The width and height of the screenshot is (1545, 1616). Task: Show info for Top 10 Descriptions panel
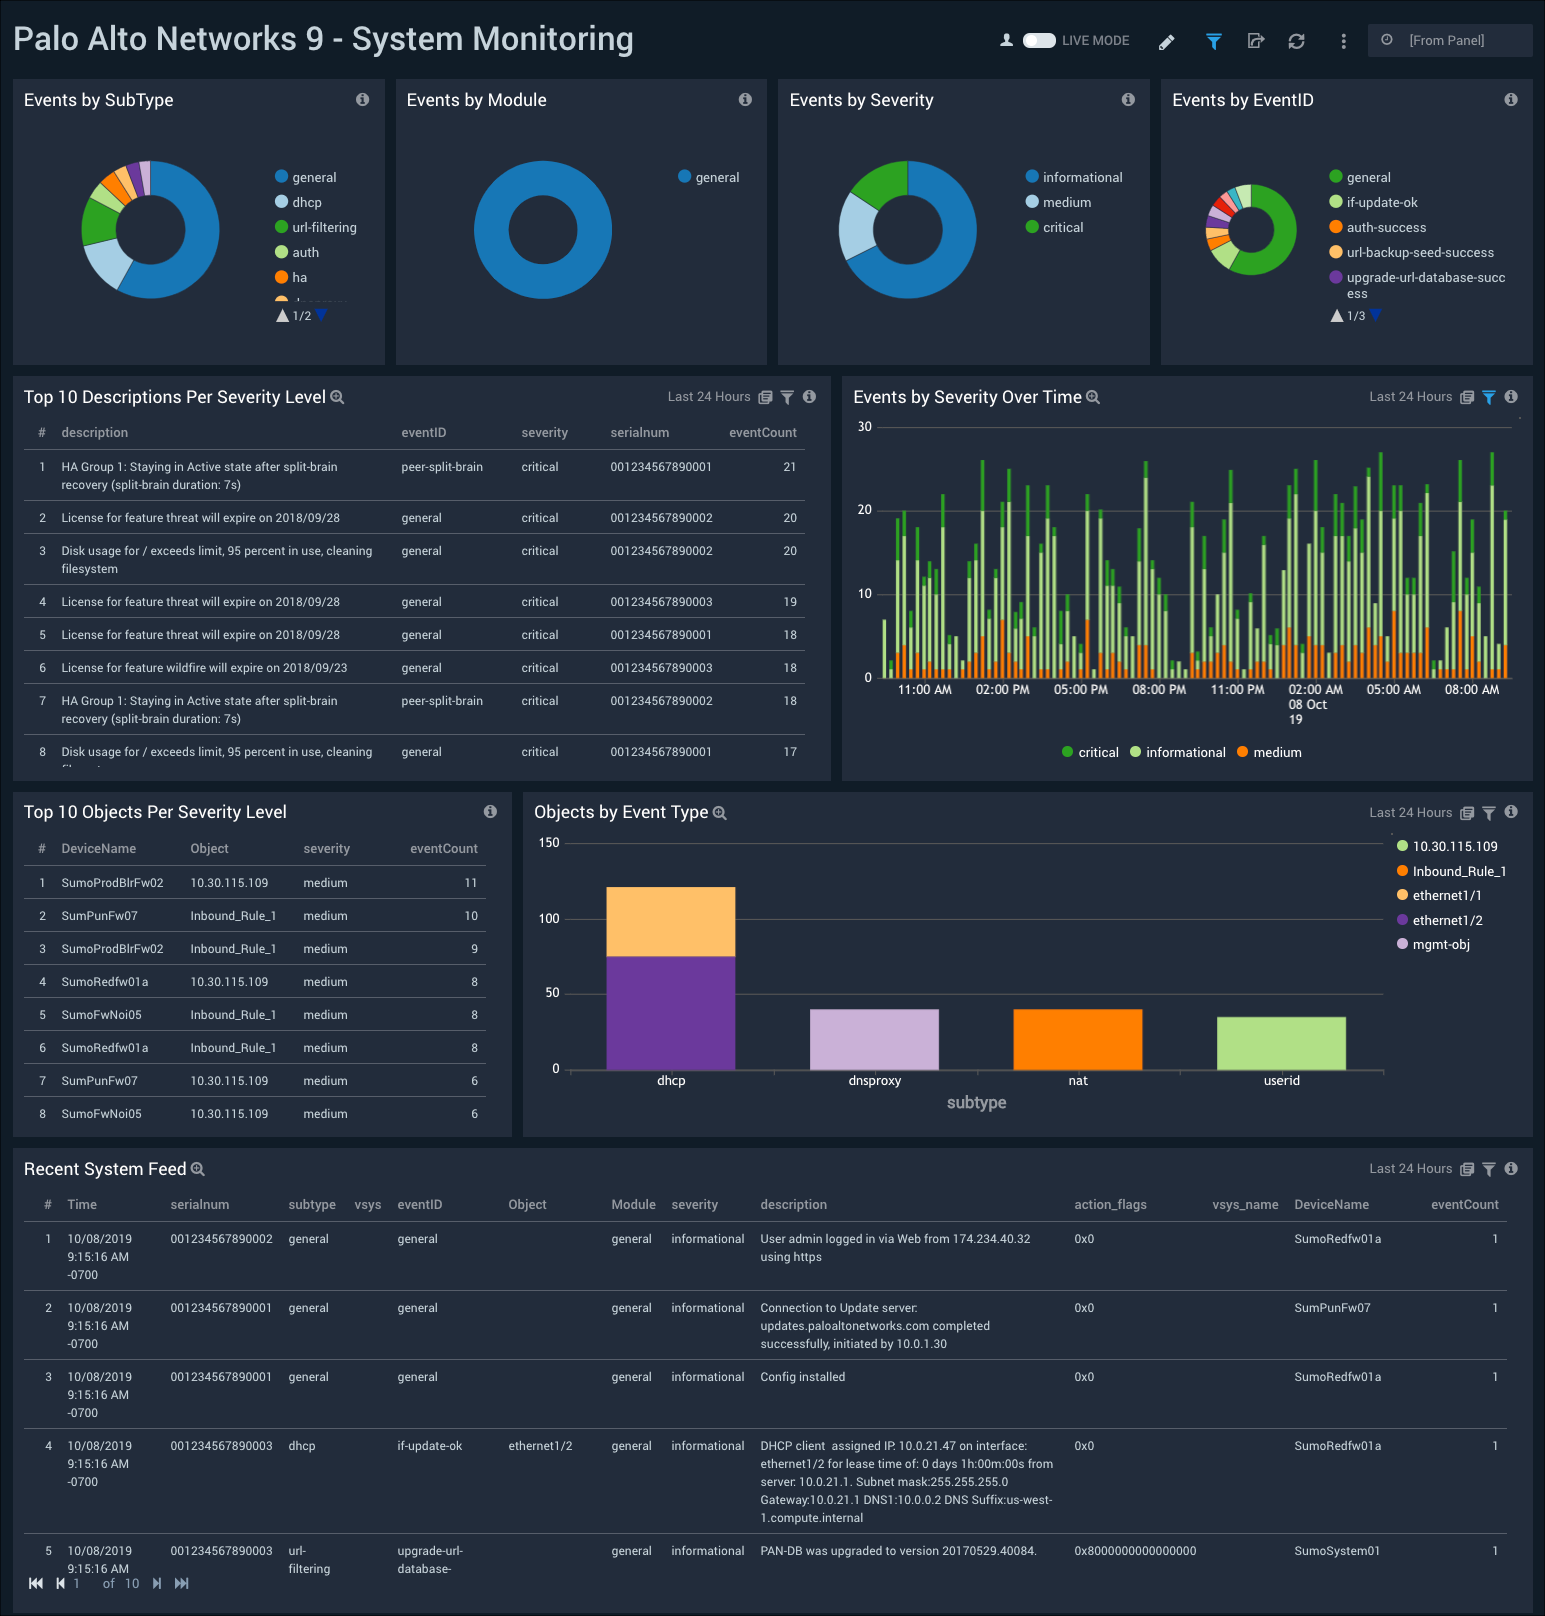click(x=809, y=396)
